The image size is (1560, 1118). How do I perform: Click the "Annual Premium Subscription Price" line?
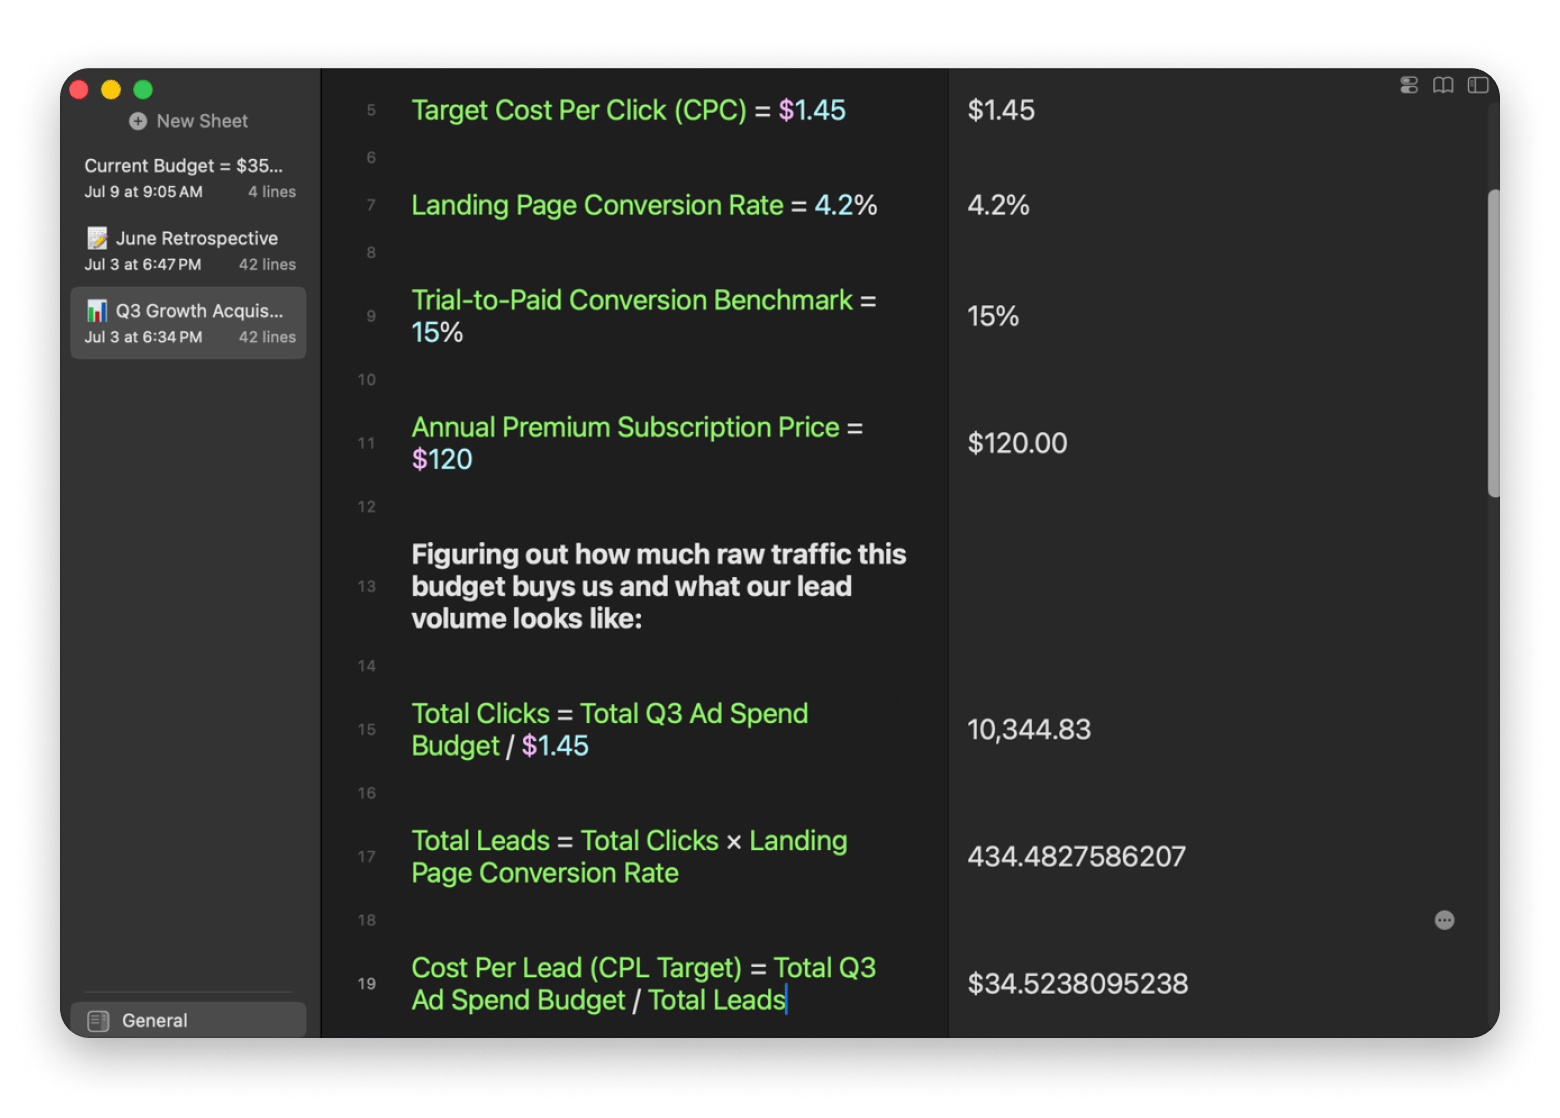[637, 443]
